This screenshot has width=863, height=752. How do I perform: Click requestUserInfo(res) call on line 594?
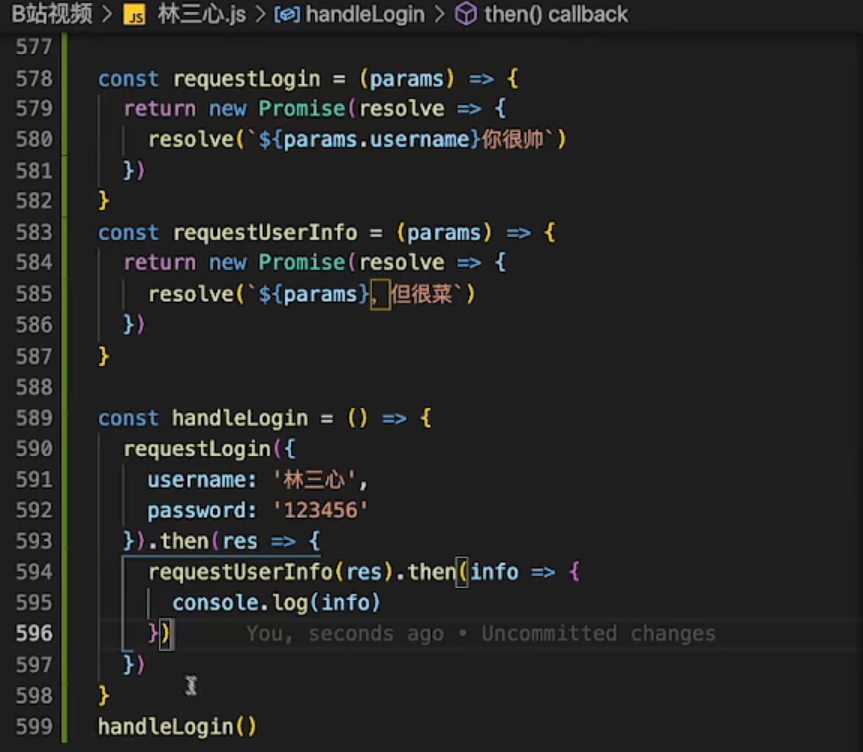pyautogui.click(x=270, y=572)
